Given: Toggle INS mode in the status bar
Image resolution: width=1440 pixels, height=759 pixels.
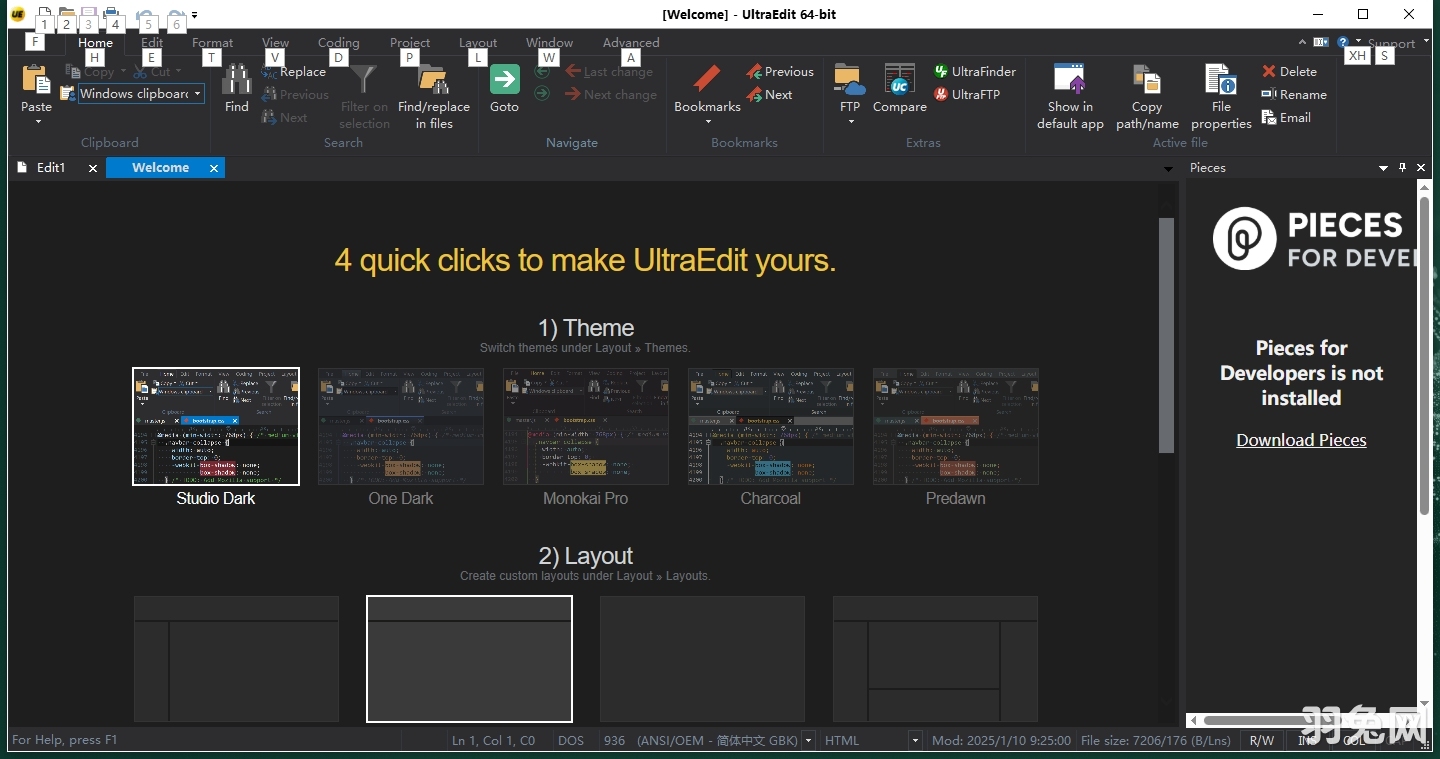Looking at the screenshot, I should coord(1305,740).
